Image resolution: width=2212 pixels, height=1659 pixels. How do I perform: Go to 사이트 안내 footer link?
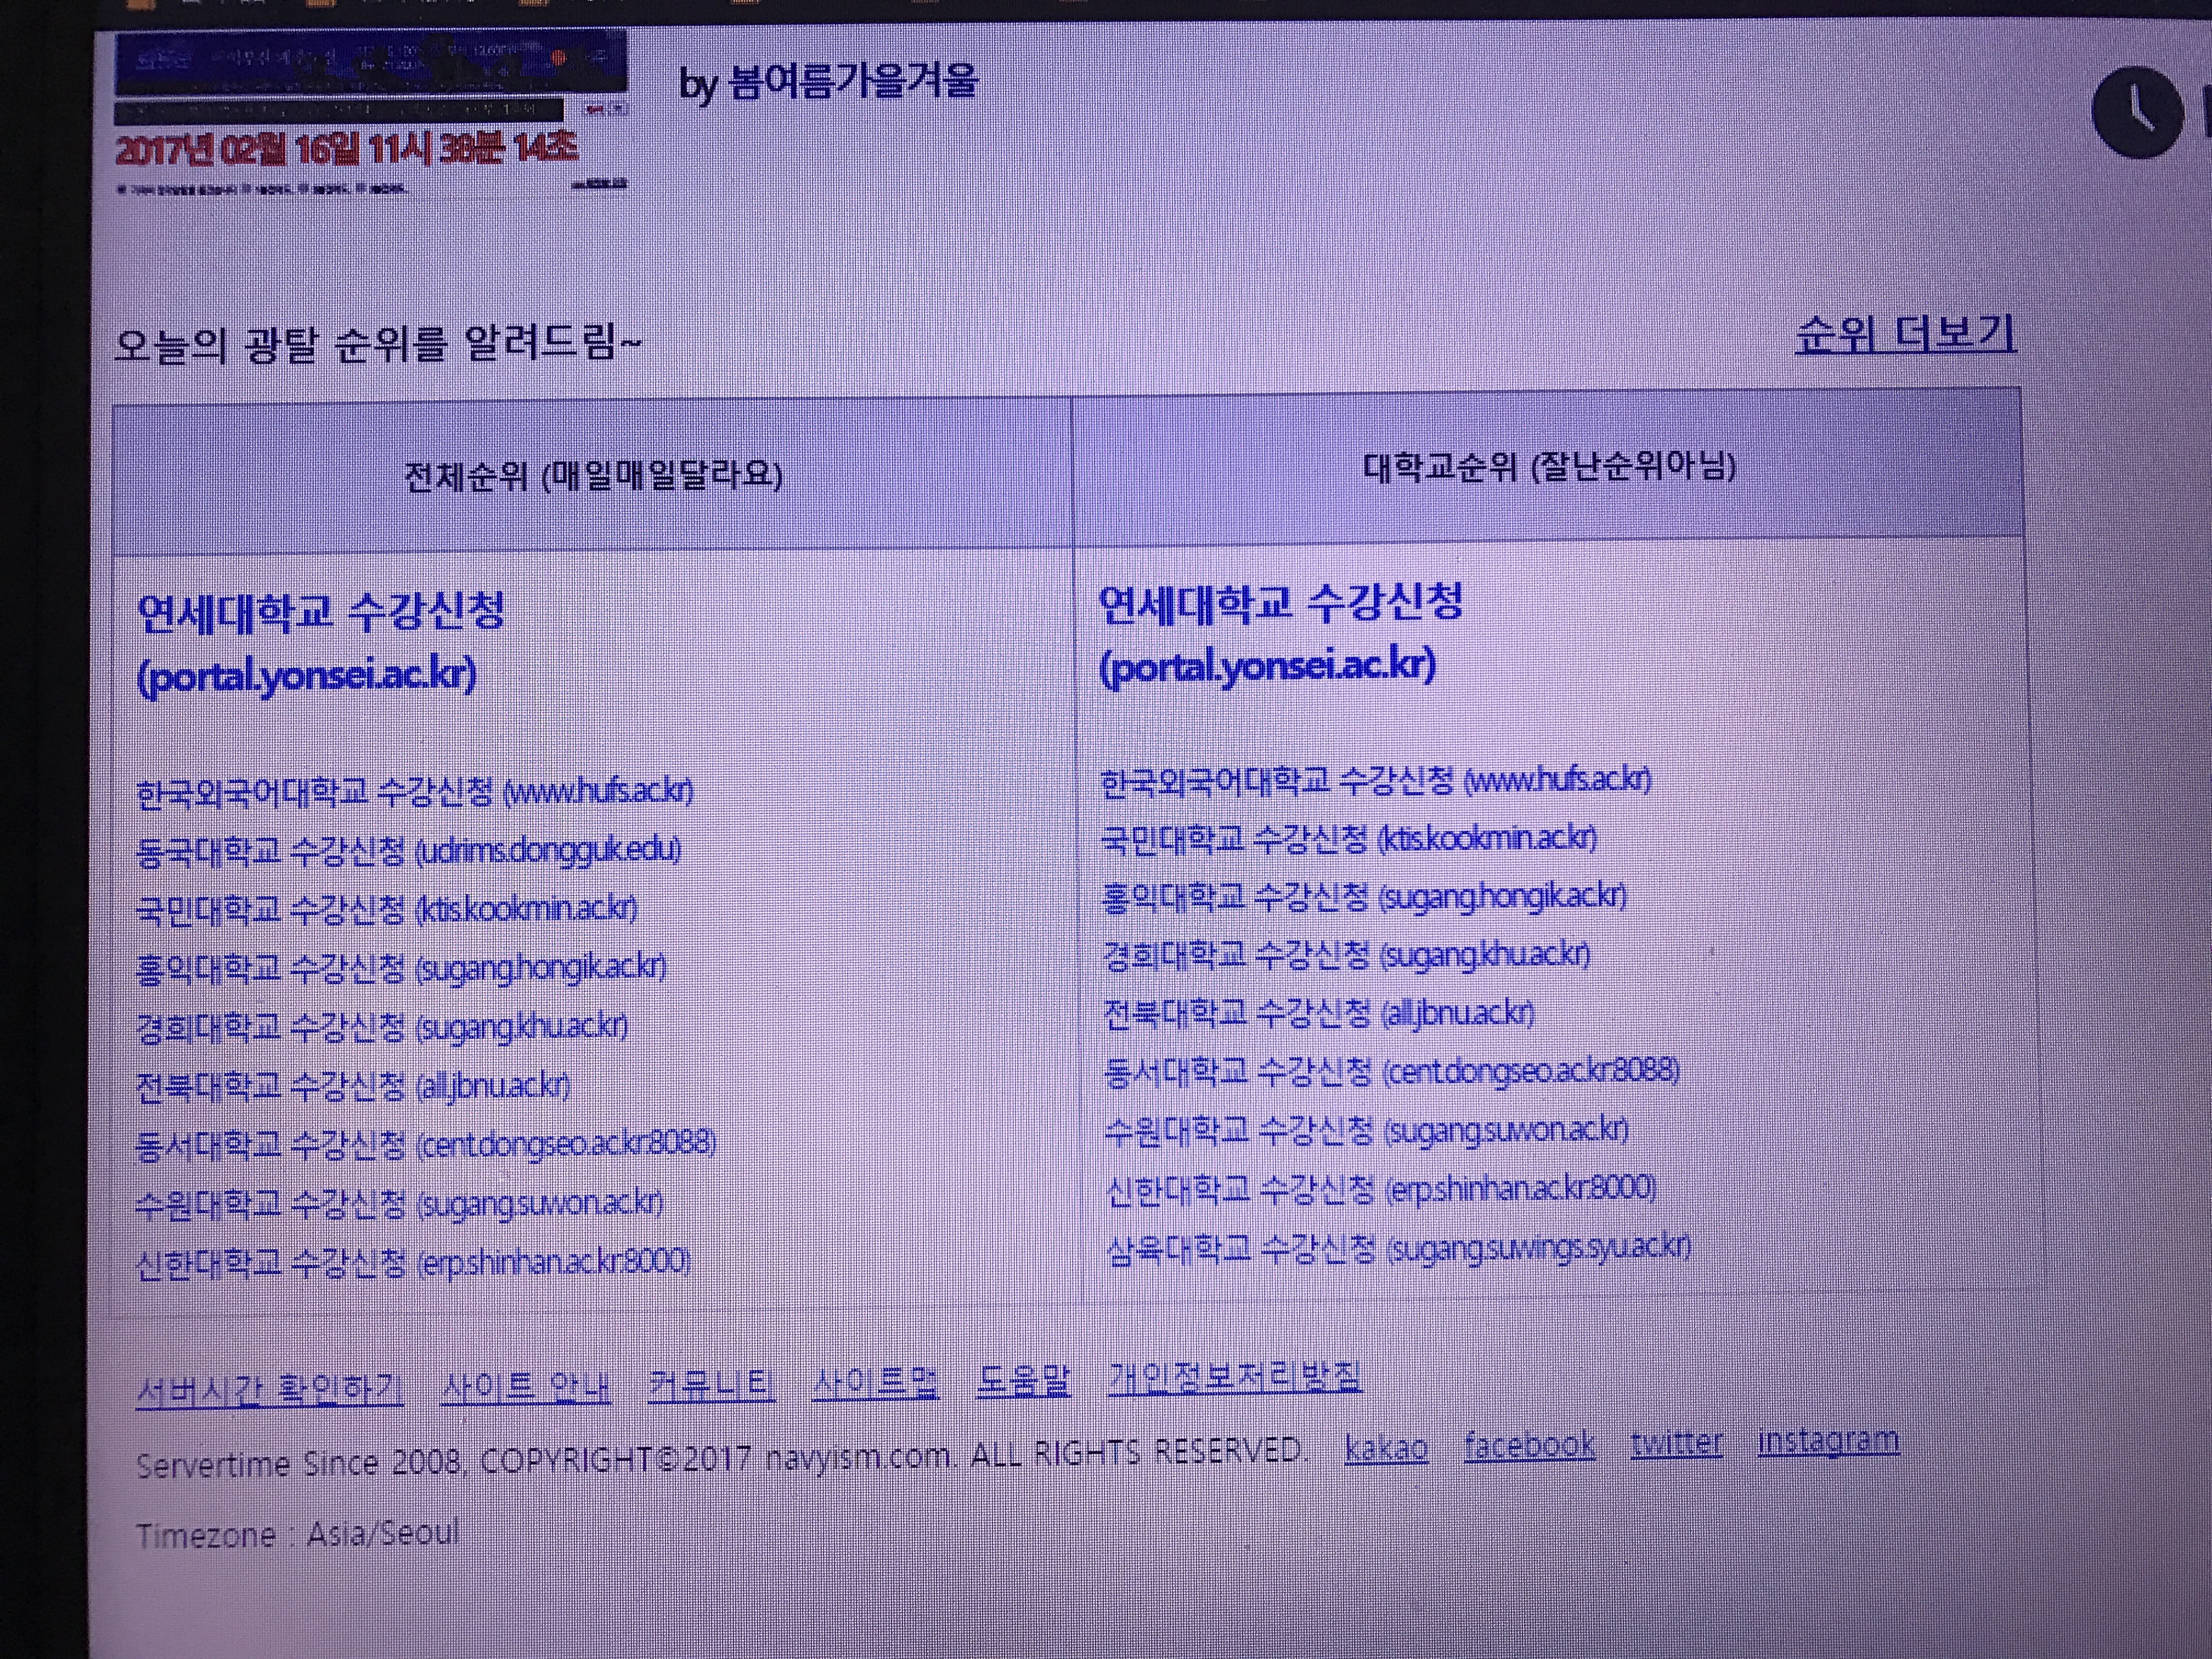click(x=525, y=1387)
